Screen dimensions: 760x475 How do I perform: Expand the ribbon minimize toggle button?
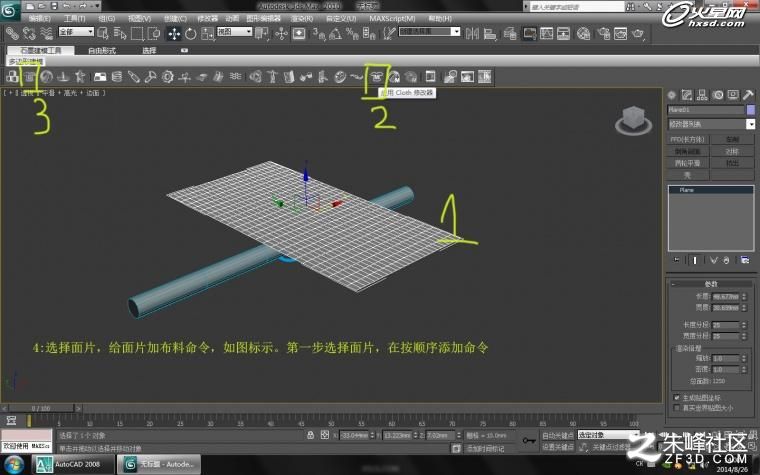(x=184, y=50)
